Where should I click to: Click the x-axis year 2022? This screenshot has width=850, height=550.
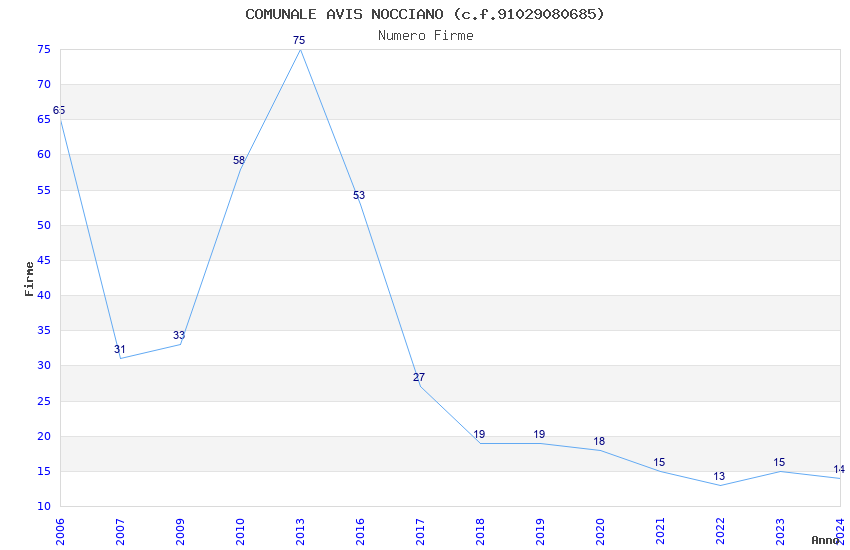(x=720, y=532)
